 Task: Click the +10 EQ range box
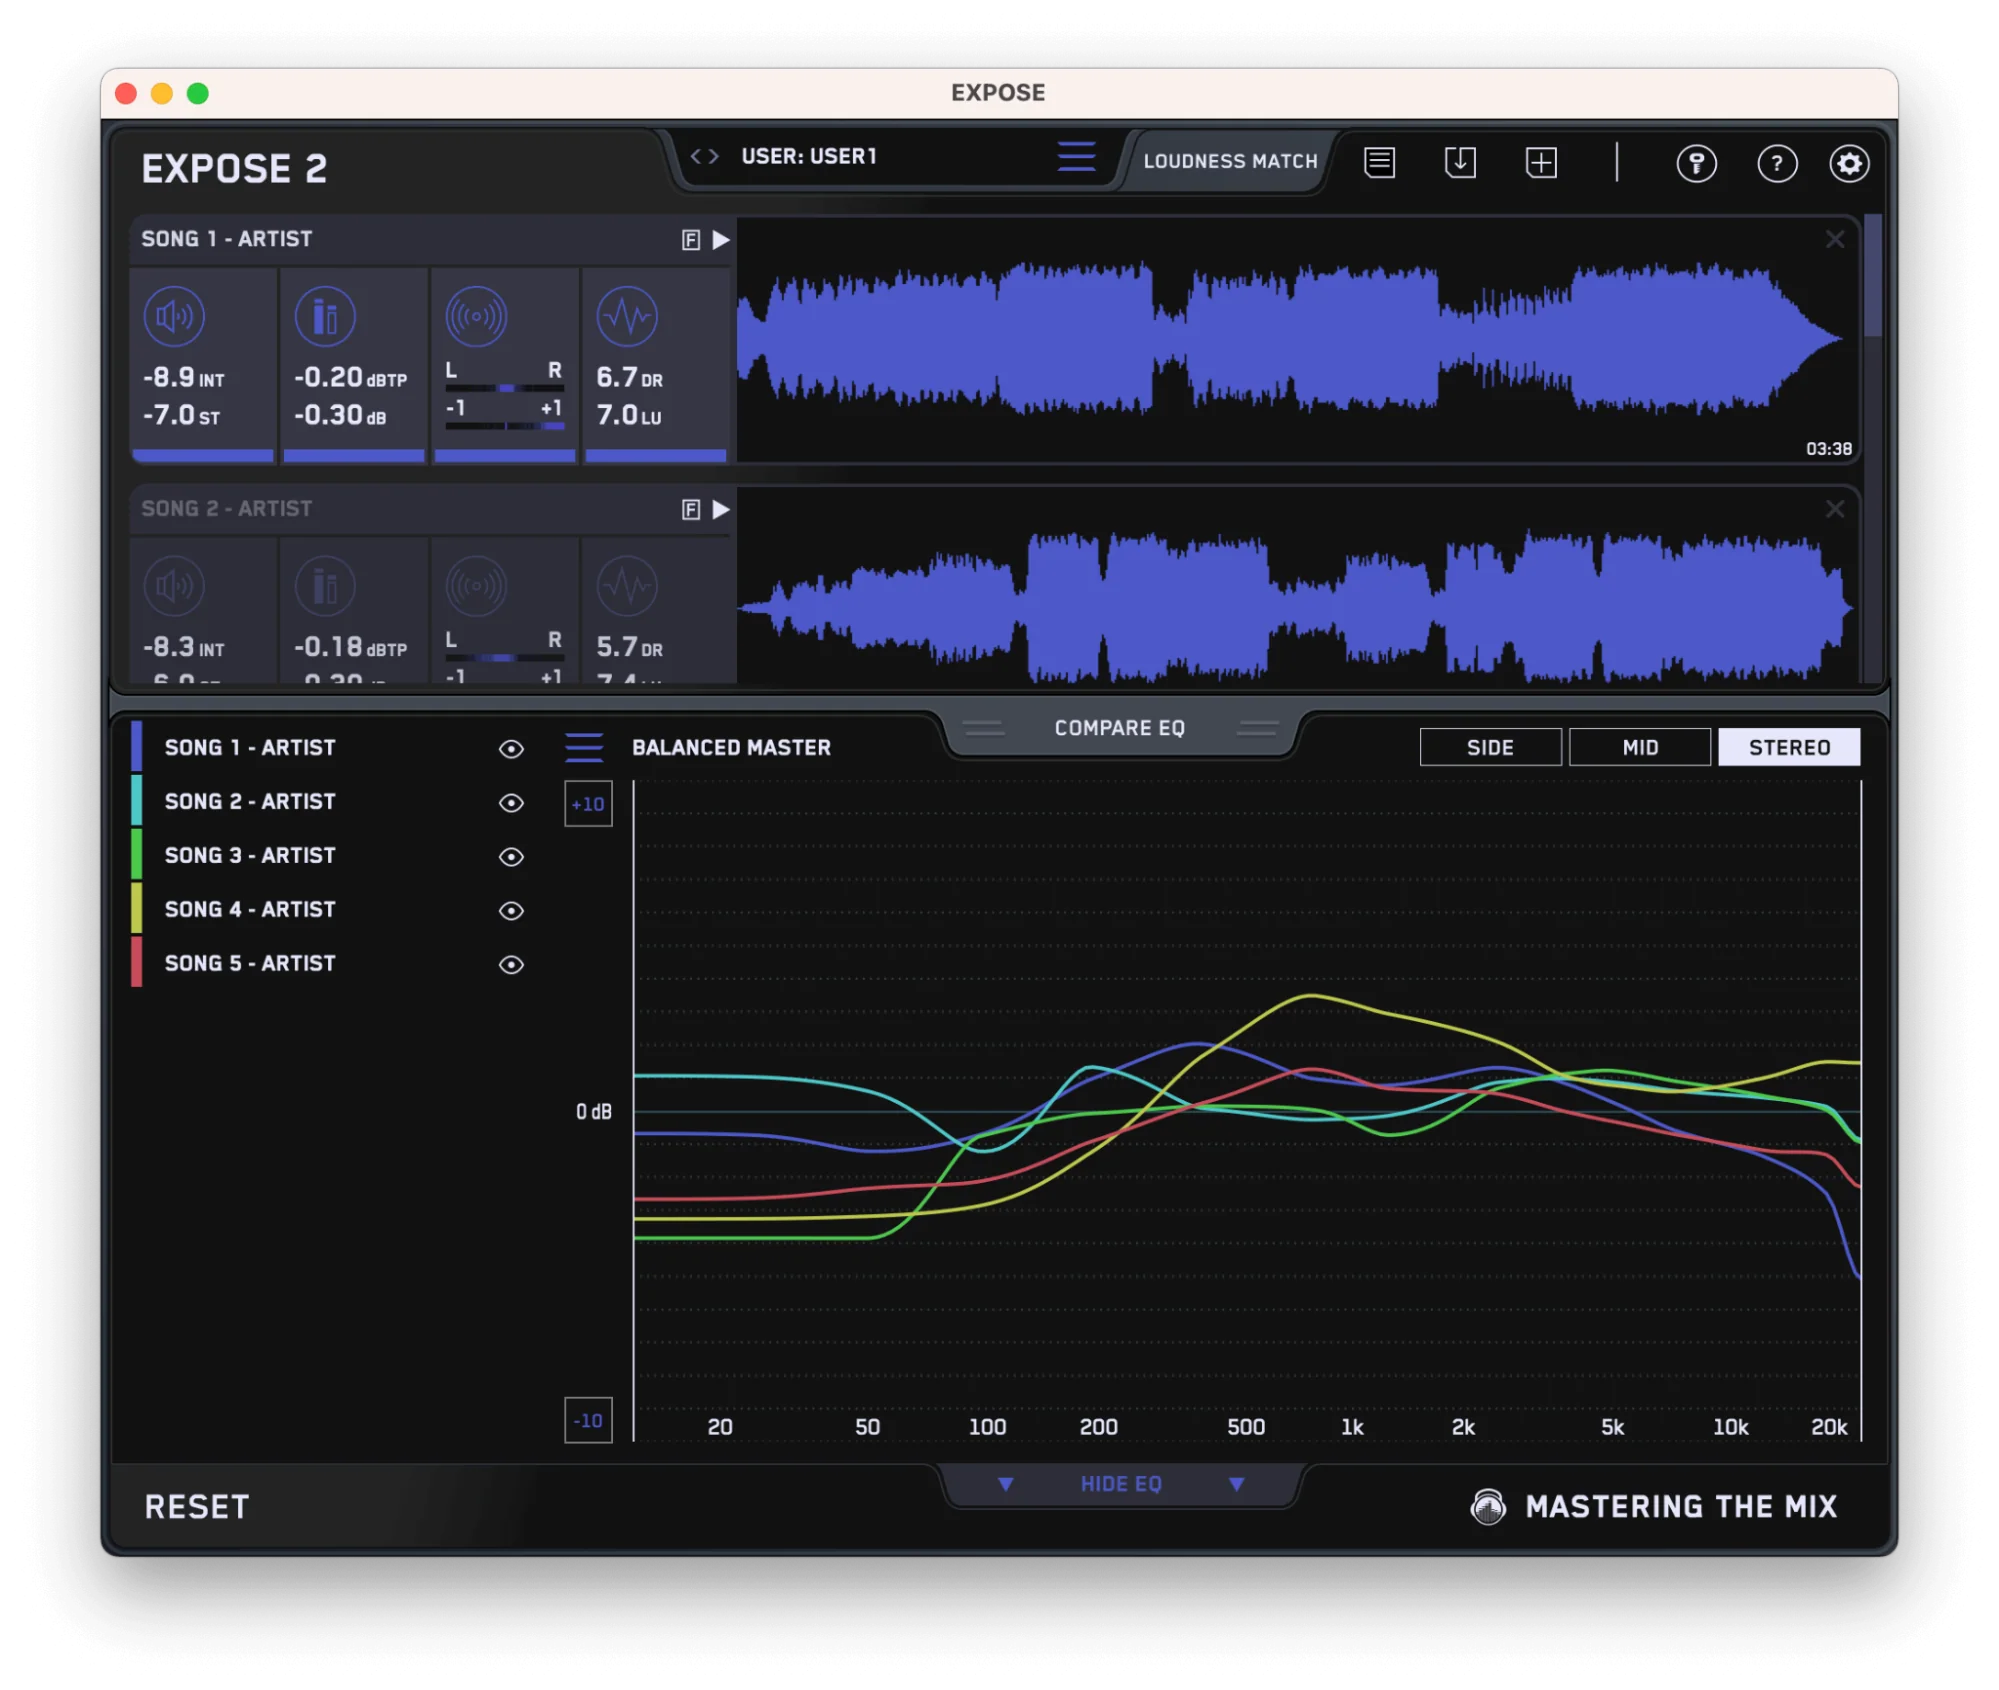[x=588, y=804]
